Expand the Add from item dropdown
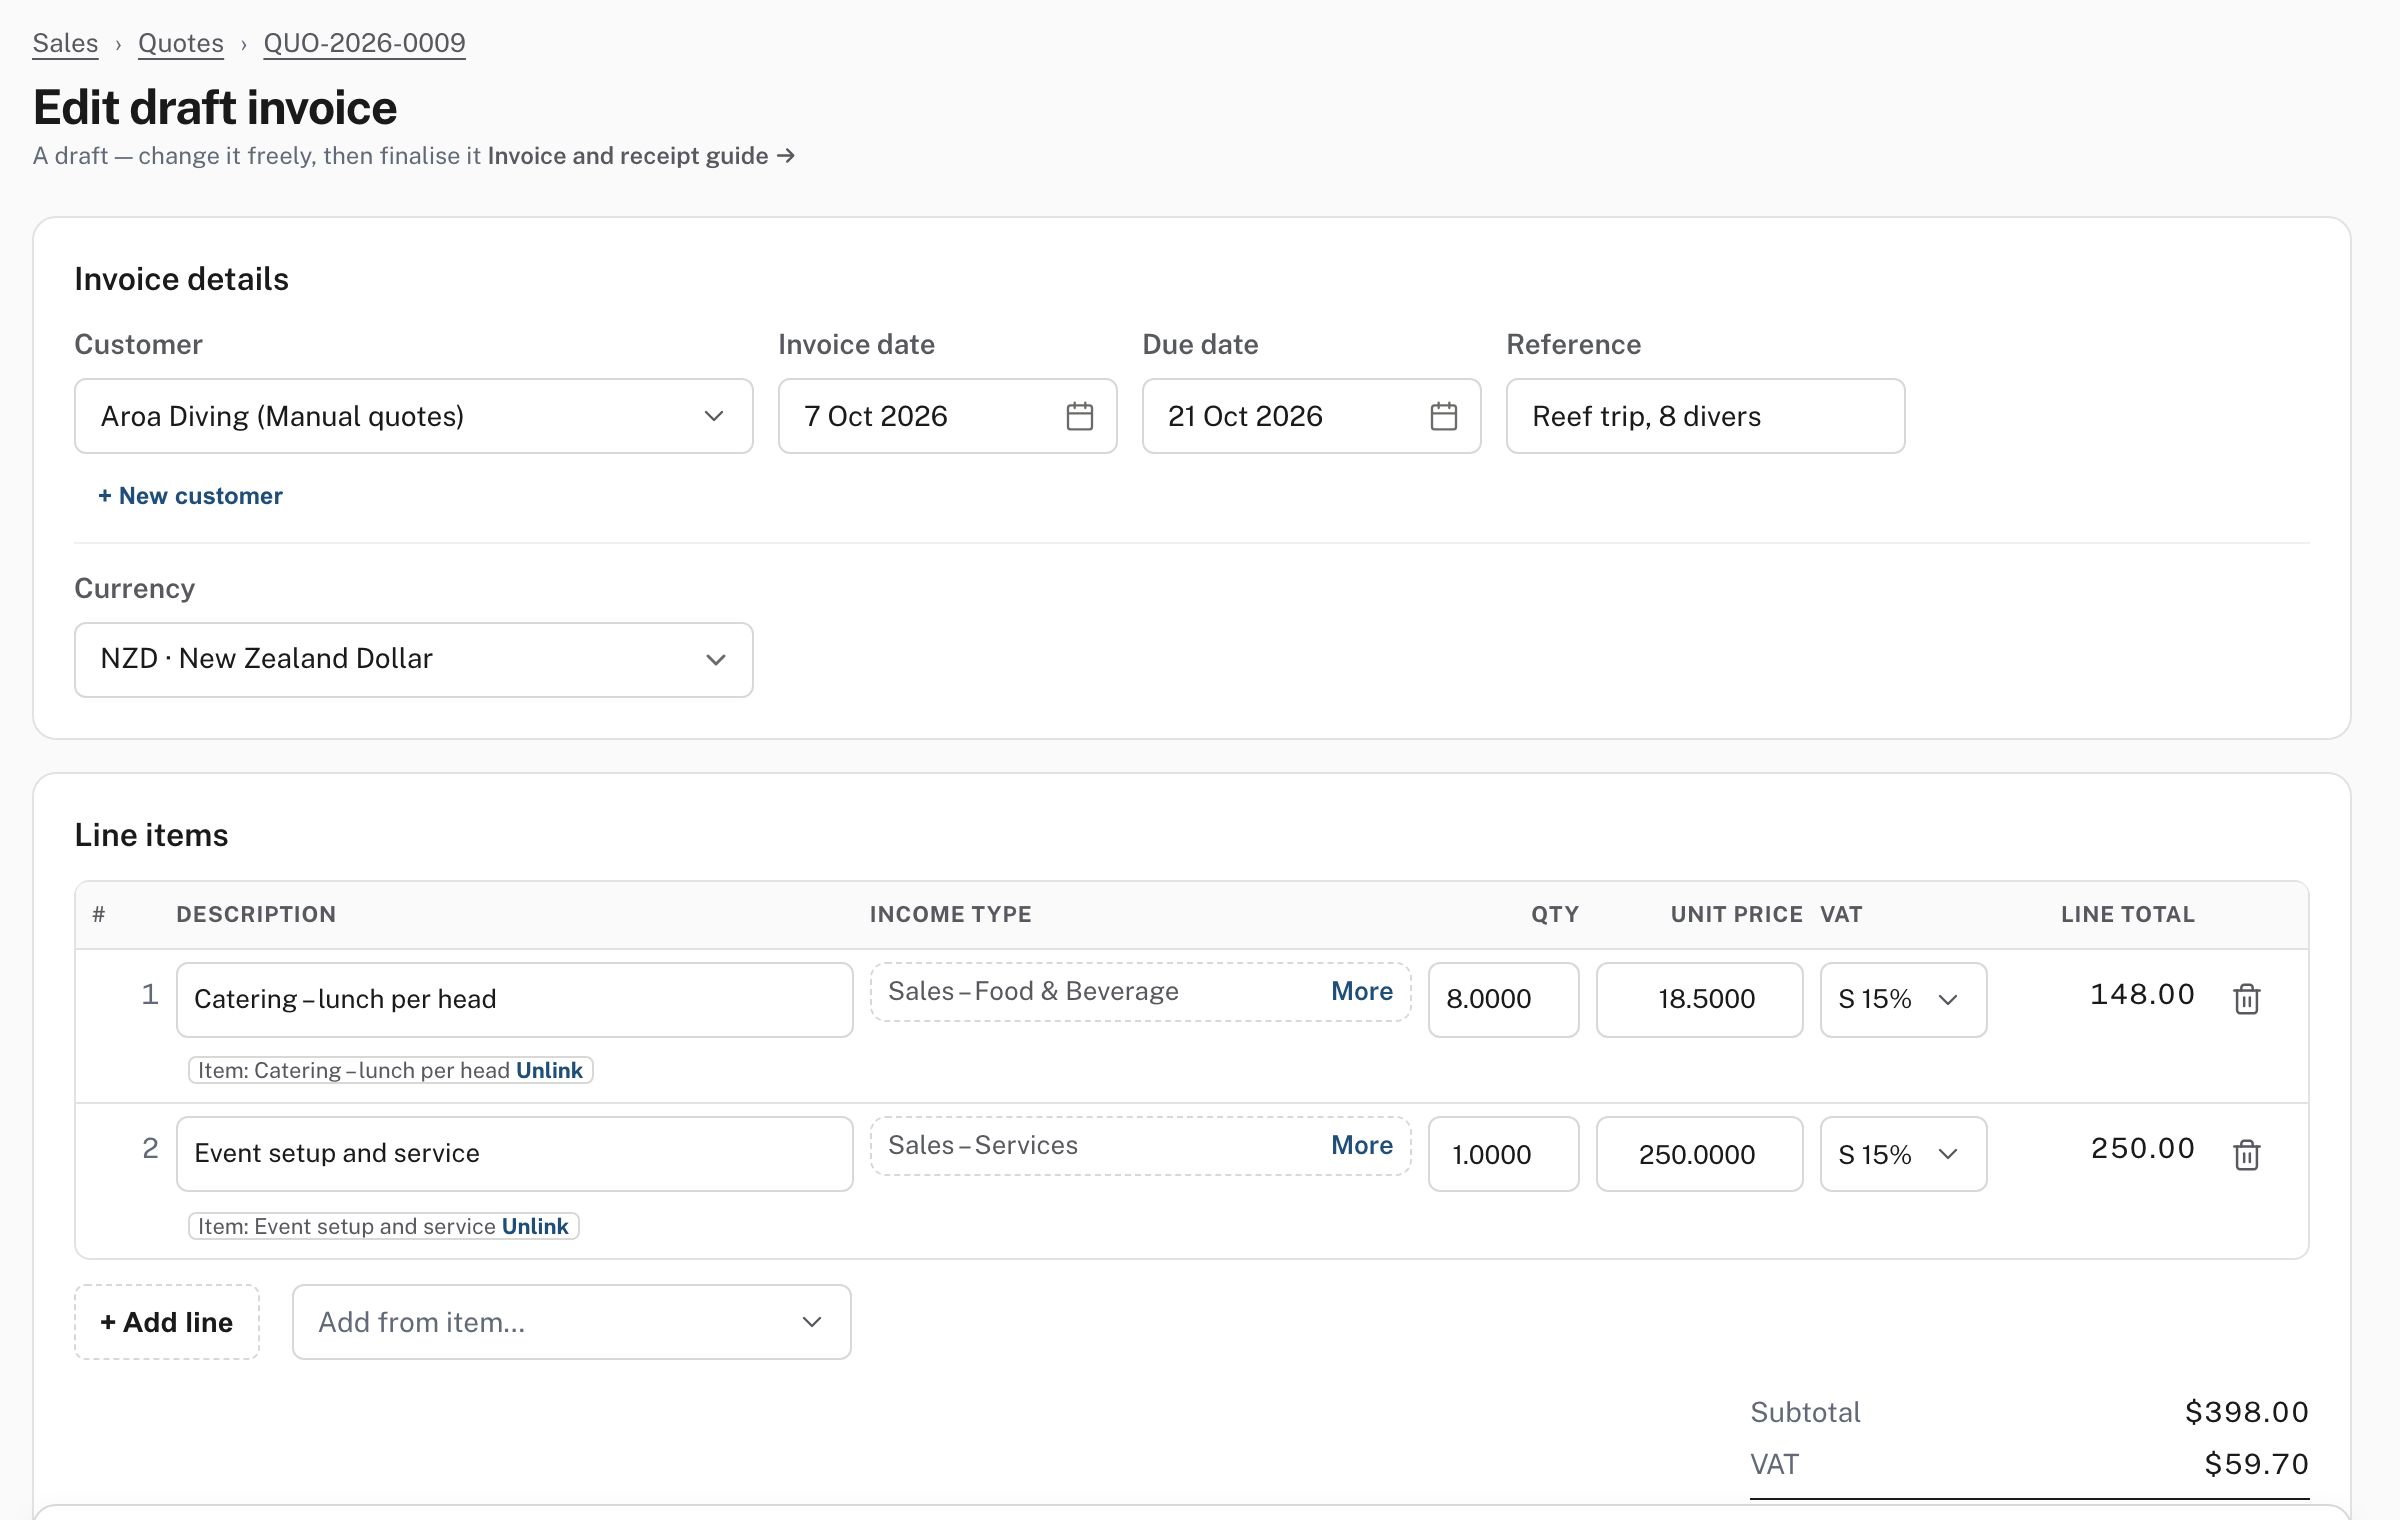 pyautogui.click(x=571, y=1322)
